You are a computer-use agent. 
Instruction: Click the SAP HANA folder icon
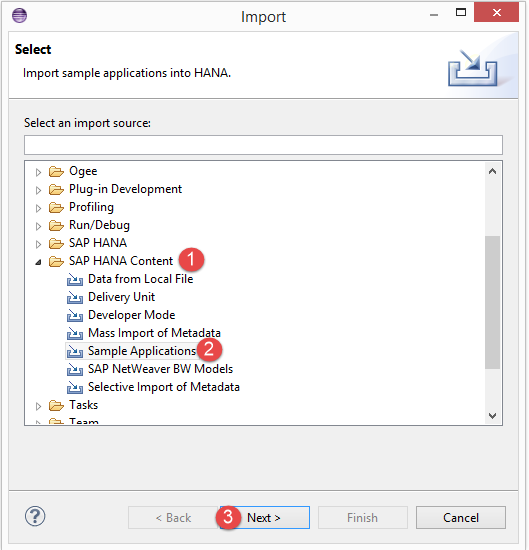pyautogui.click(x=56, y=243)
